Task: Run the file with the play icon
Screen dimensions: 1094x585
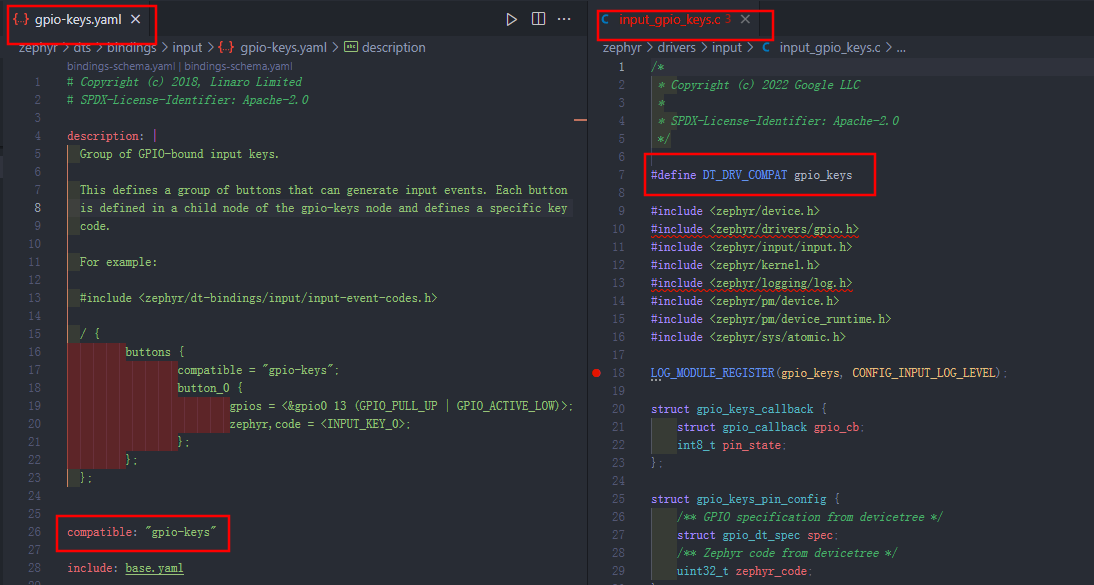Action: coord(511,19)
